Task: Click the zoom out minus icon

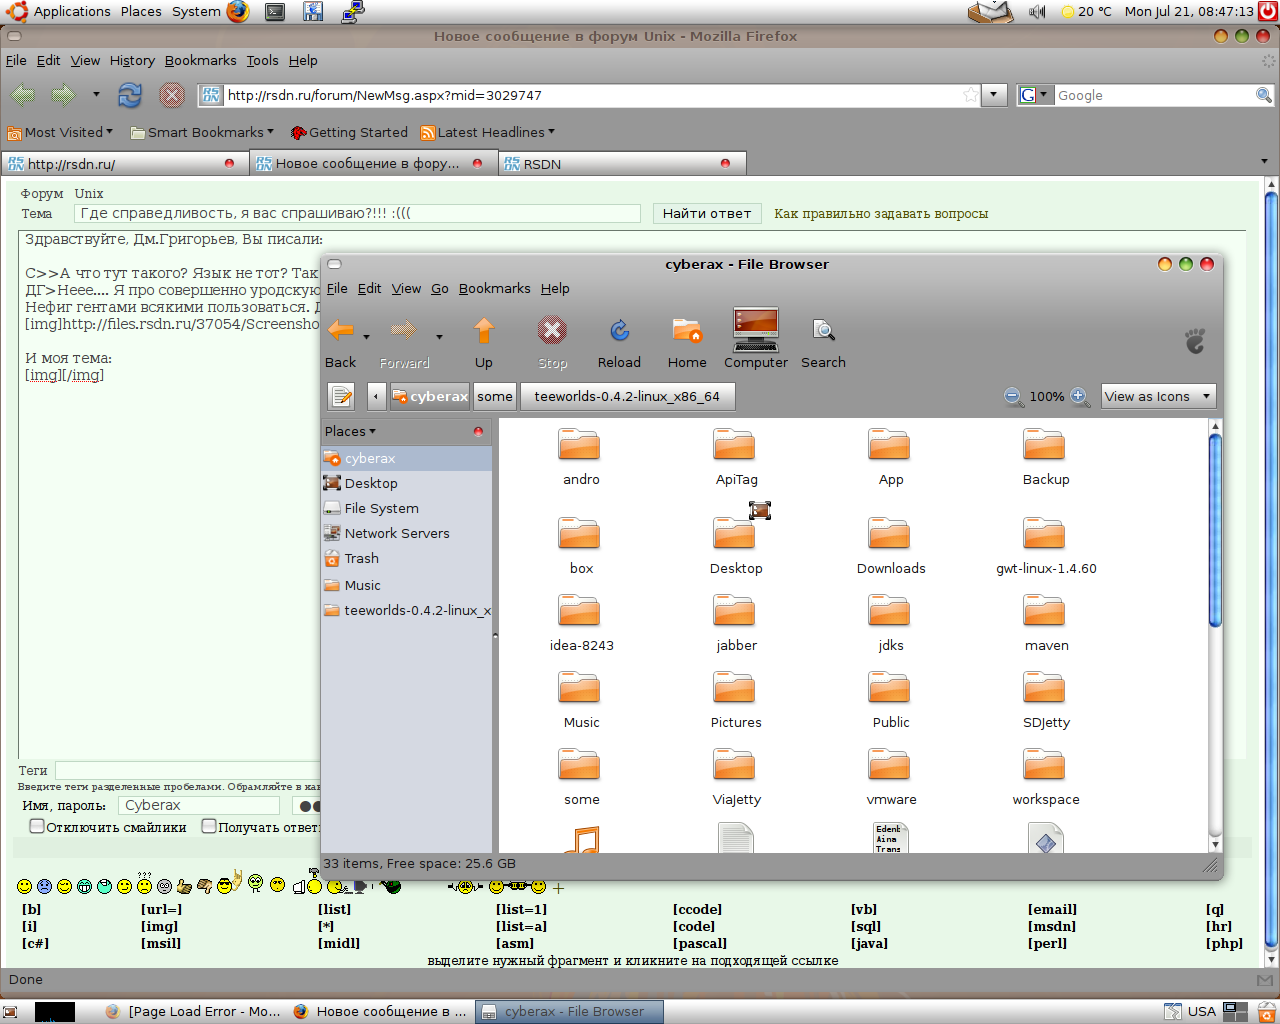Action: [1013, 397]
